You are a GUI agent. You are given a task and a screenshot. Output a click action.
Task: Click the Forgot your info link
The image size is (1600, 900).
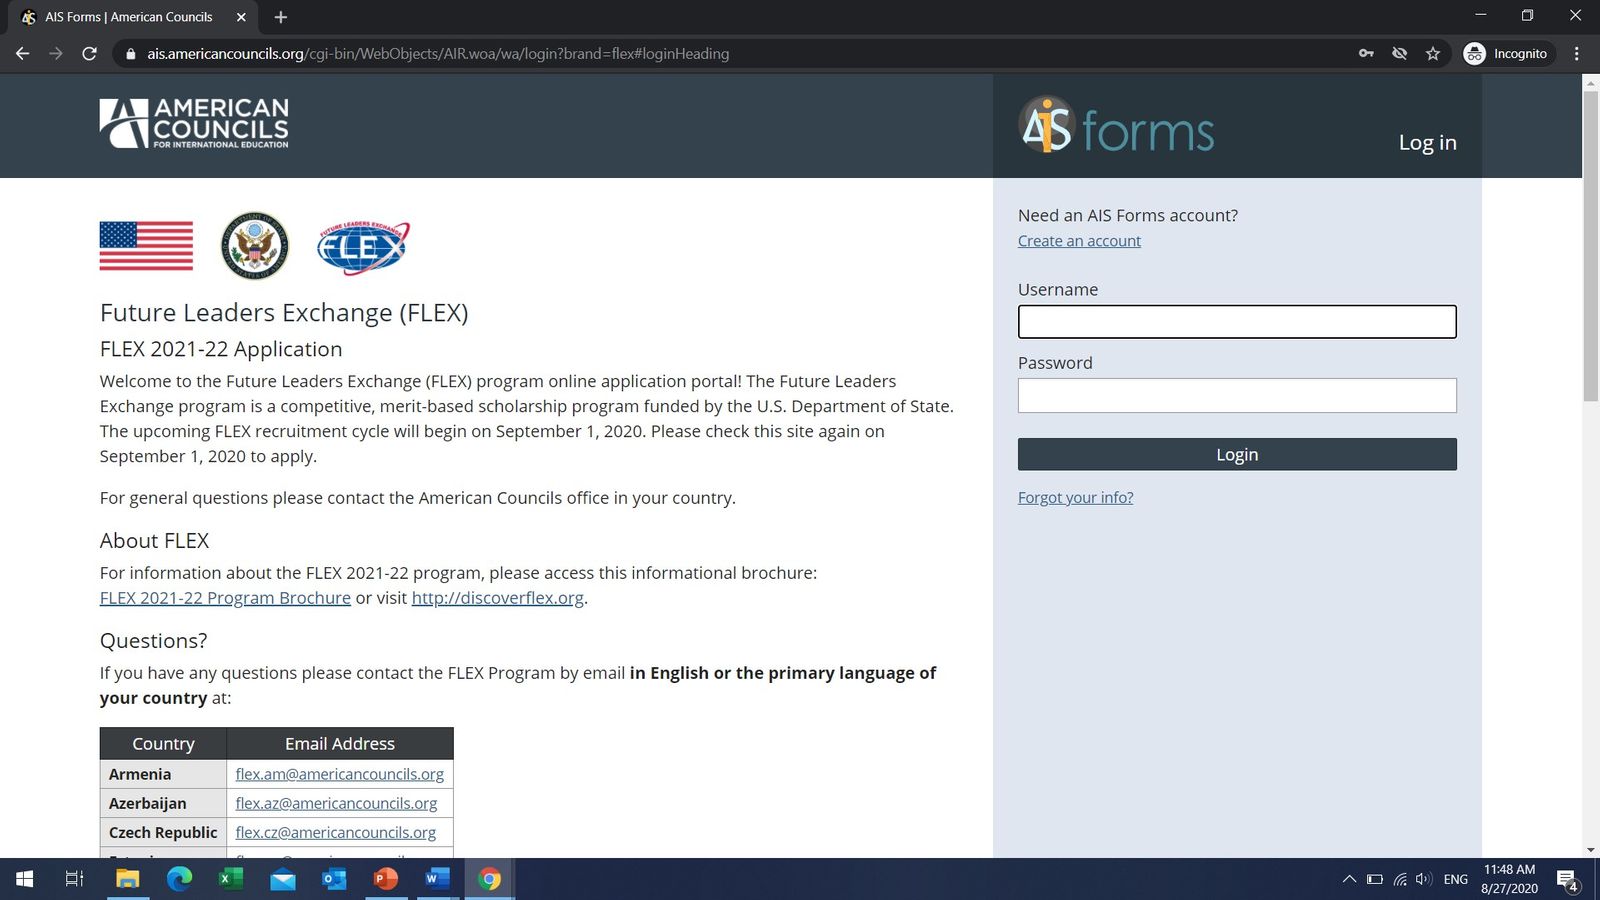pos(1075,498)
